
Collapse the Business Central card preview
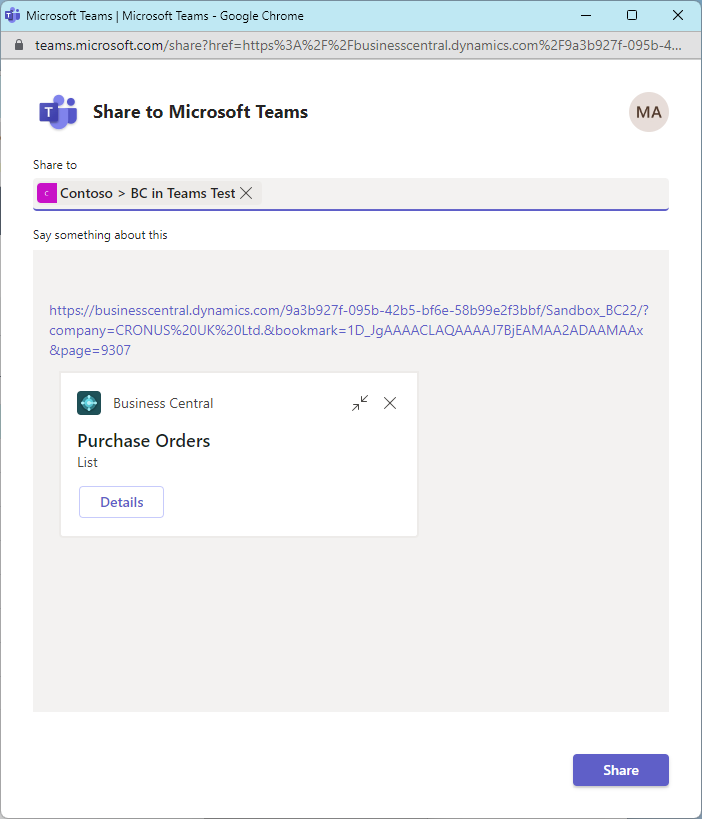[x=360, y=403]
